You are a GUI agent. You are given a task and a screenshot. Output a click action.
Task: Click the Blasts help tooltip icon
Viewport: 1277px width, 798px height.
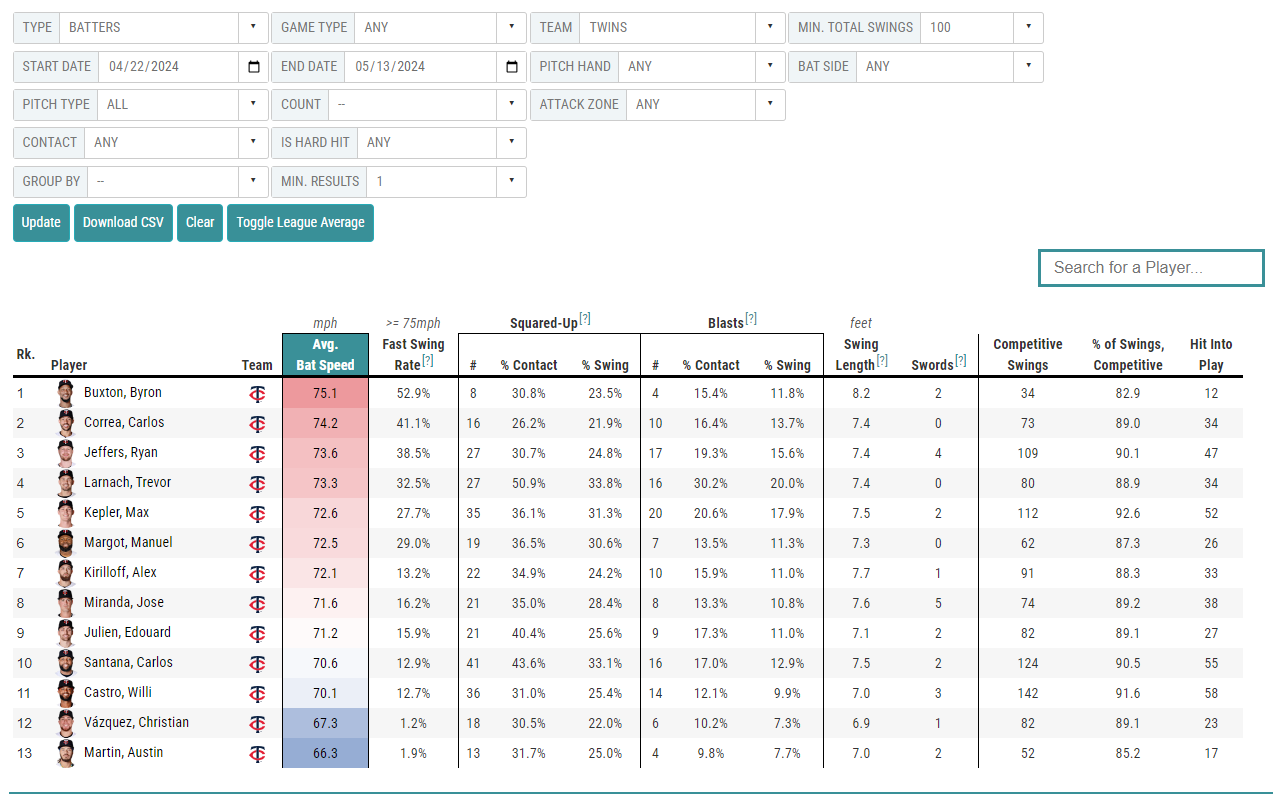tap(751, 319)
